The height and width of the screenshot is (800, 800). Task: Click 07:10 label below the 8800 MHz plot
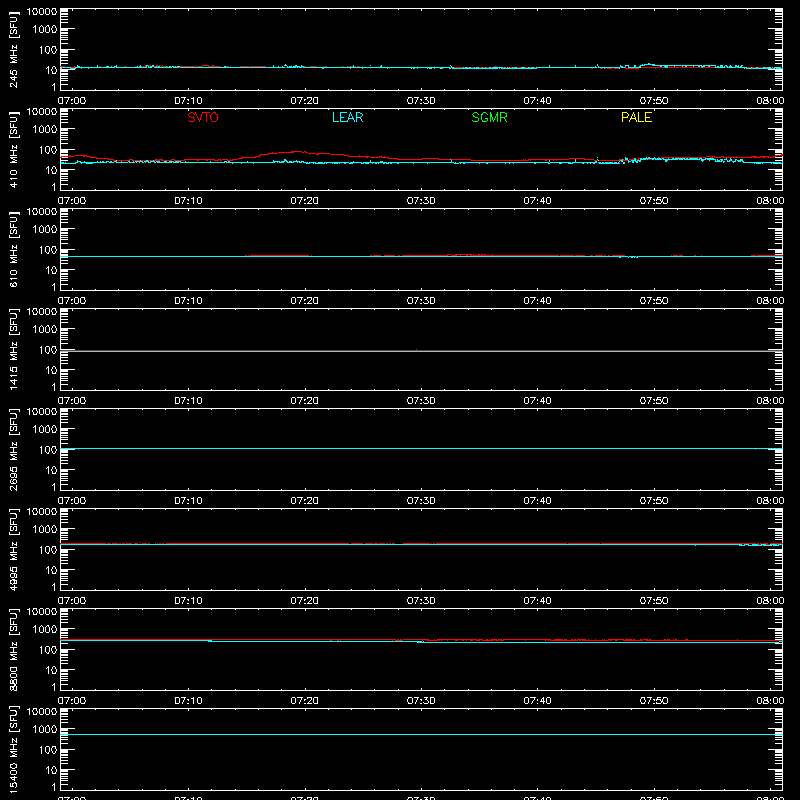pyautogui.click(x=188, y=701)
